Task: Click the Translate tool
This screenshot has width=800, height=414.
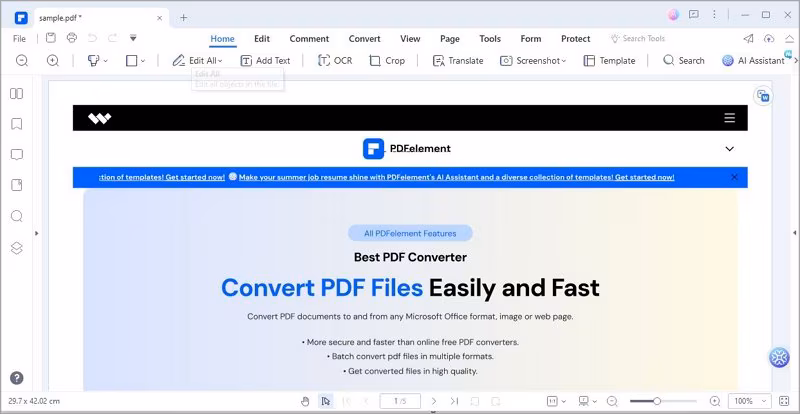Action: pyautogui.click(x=458, y=60)
